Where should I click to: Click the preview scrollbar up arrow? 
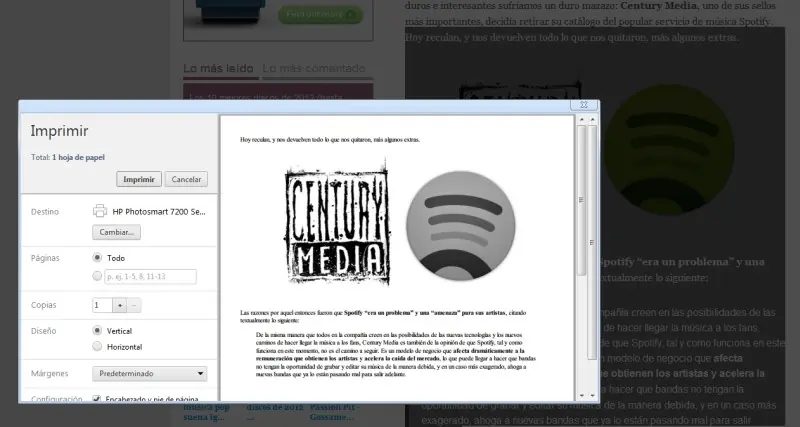(x=581, y=120)
